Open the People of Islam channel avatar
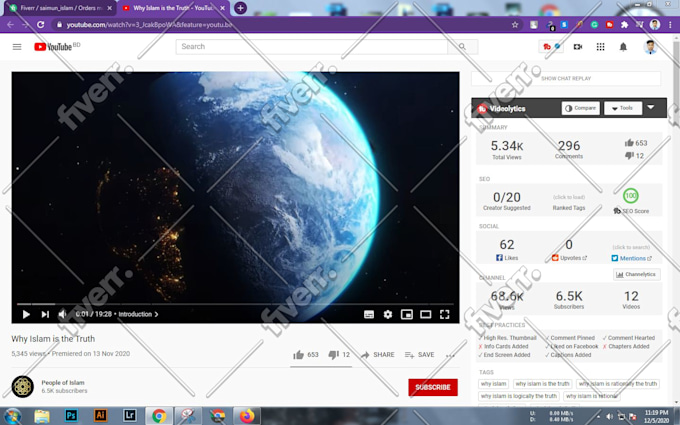Image resolution: width=680 pixels, height=425 pixels. [x=23, y=386]
